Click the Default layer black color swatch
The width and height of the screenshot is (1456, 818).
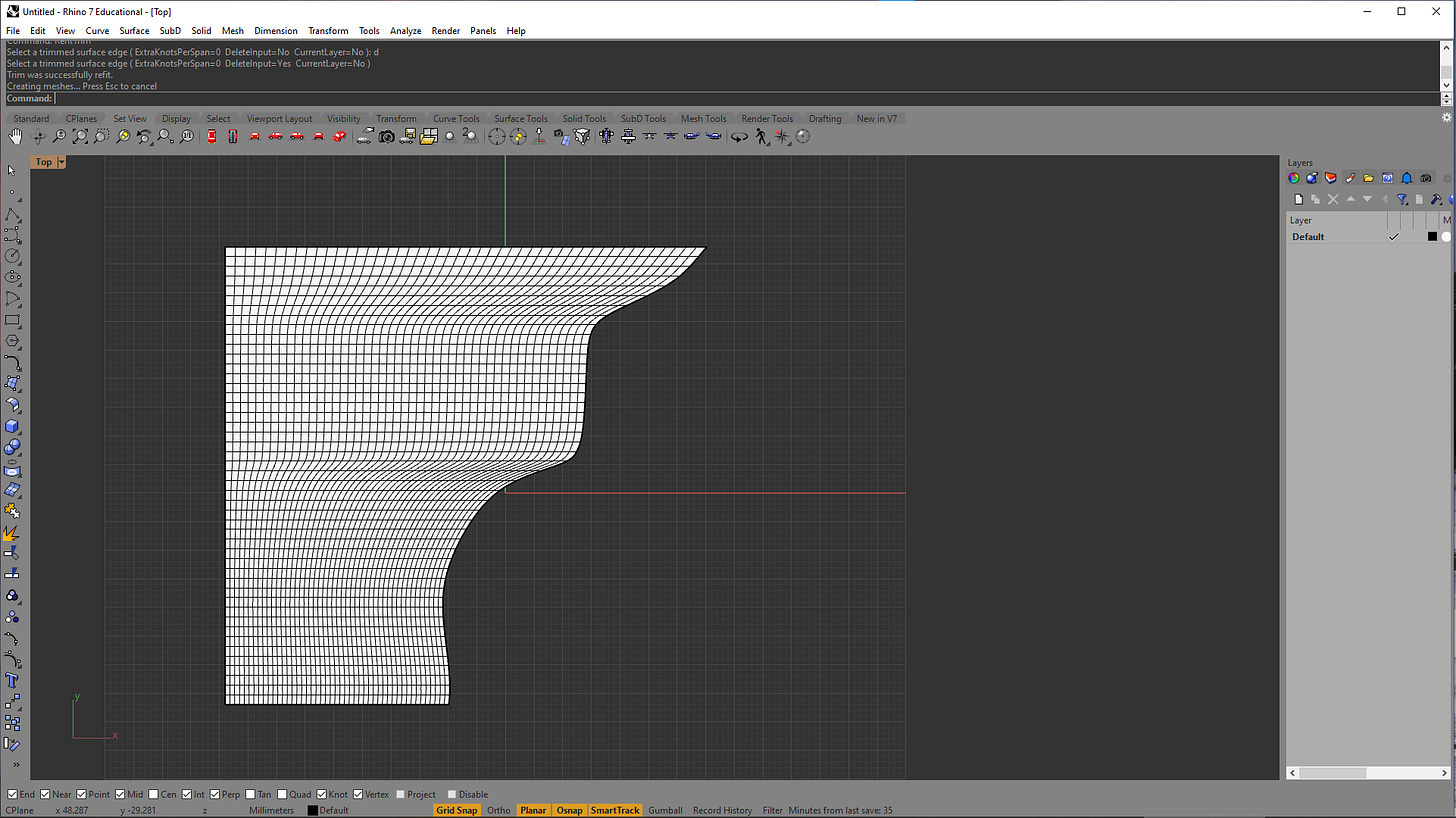1432,237
